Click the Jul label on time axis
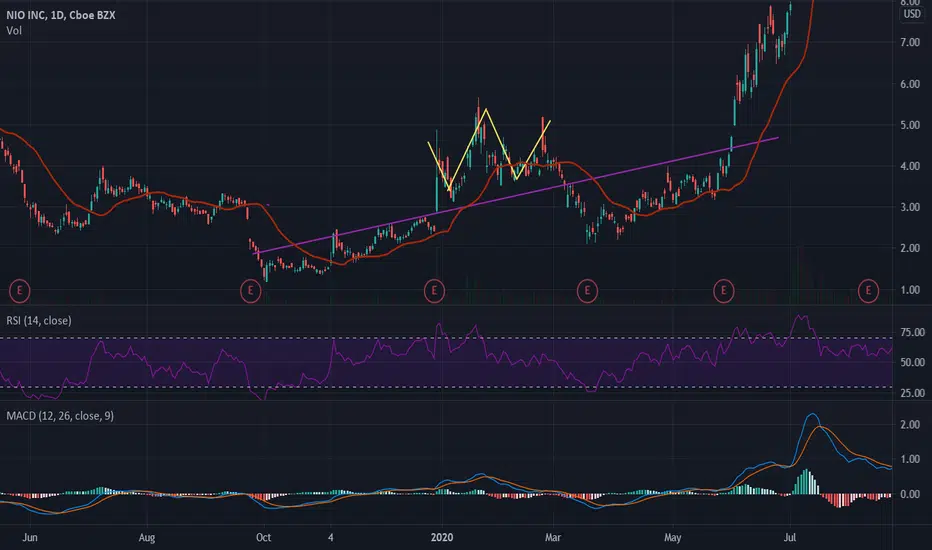932x550 pixels. tap(790, 538)
